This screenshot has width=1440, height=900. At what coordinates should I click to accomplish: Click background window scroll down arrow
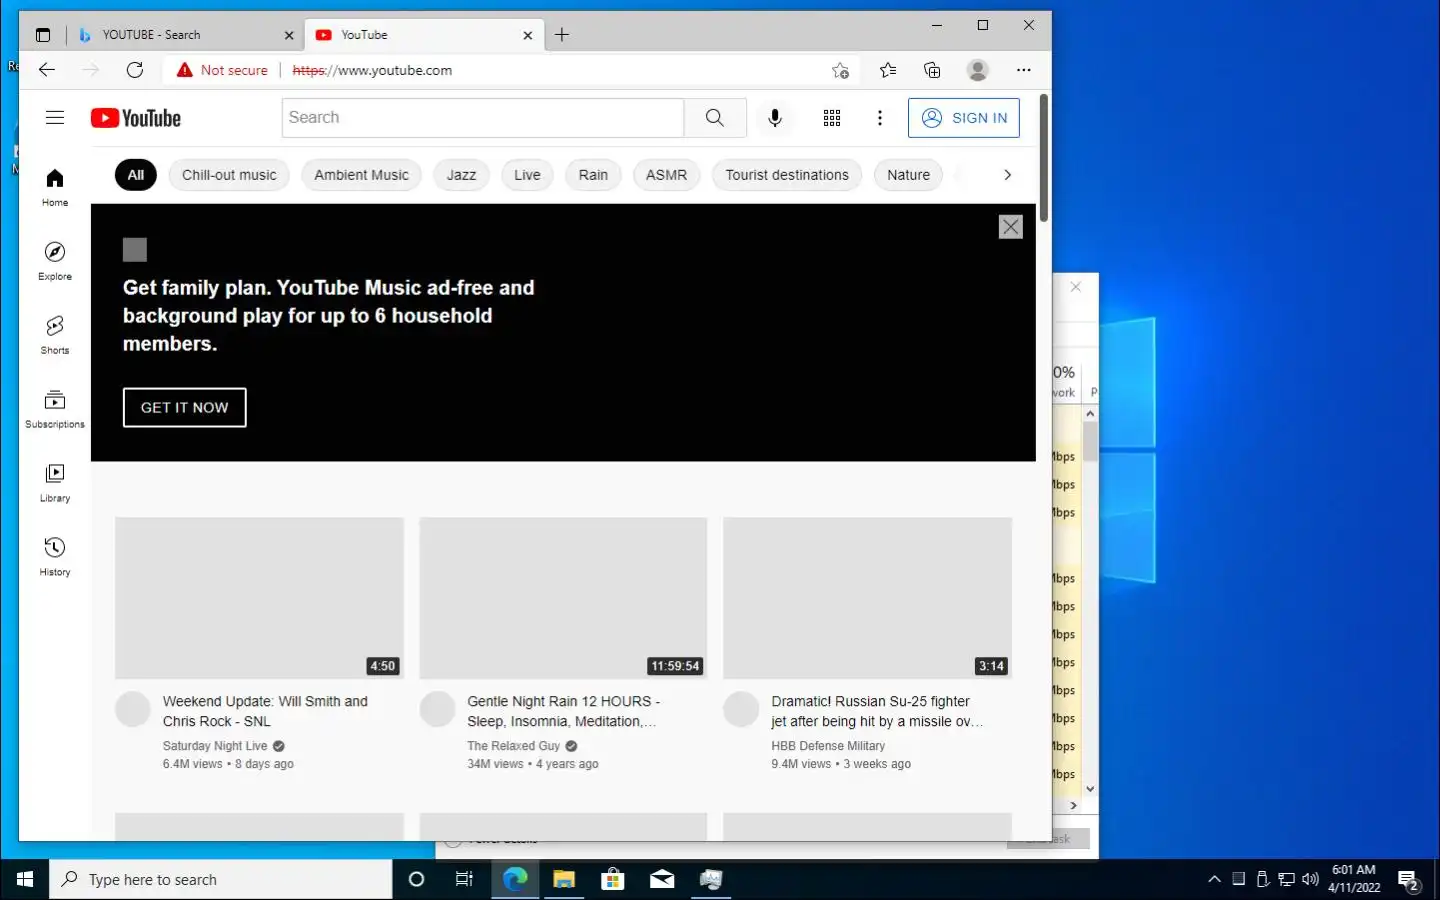coord(1090,789)
